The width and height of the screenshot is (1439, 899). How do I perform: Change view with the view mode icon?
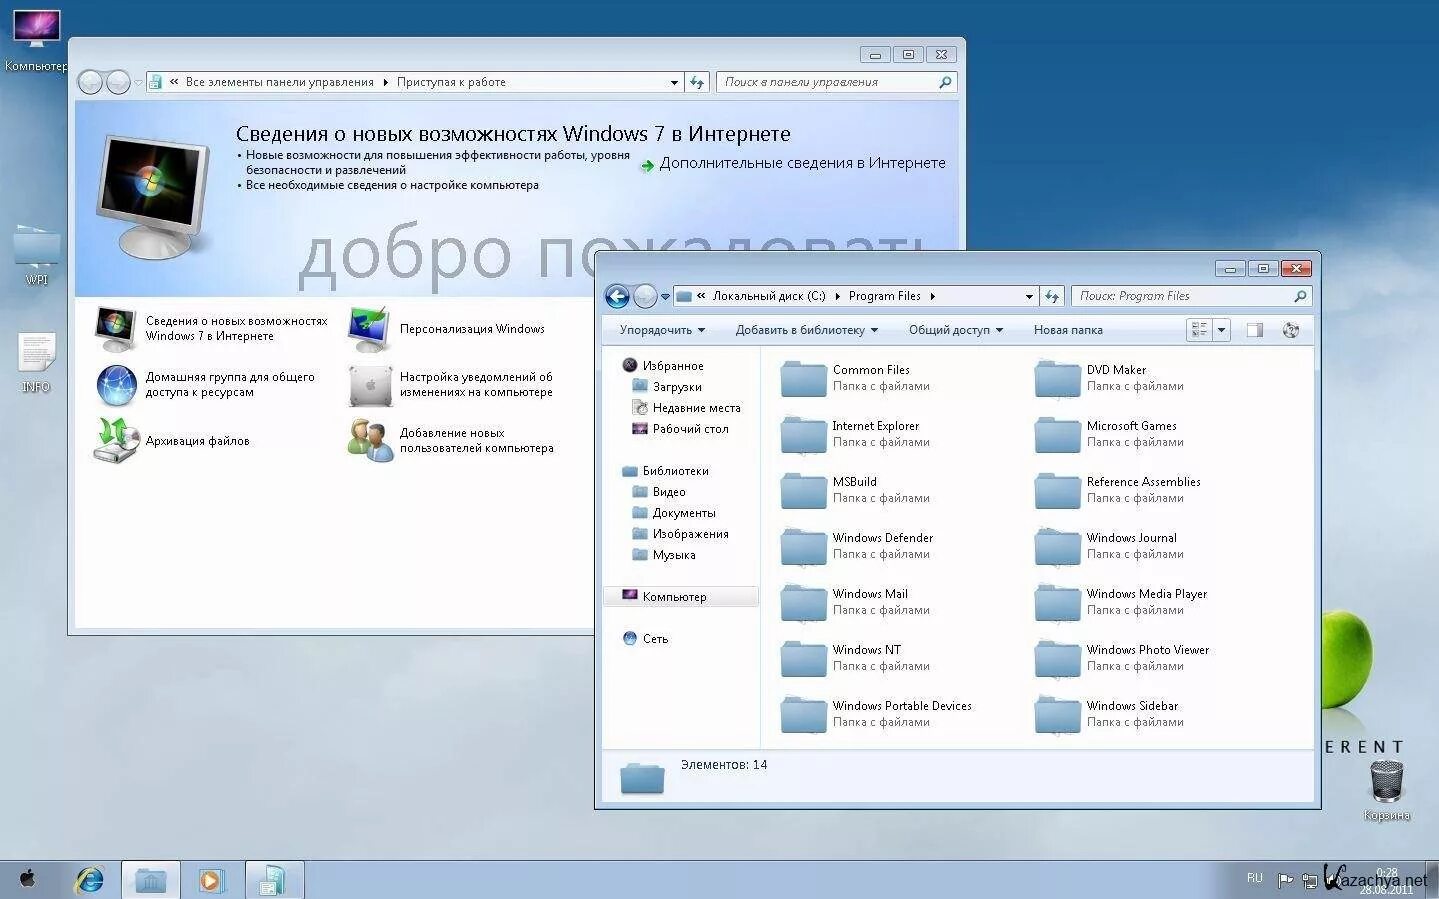tap(1199, 330)
